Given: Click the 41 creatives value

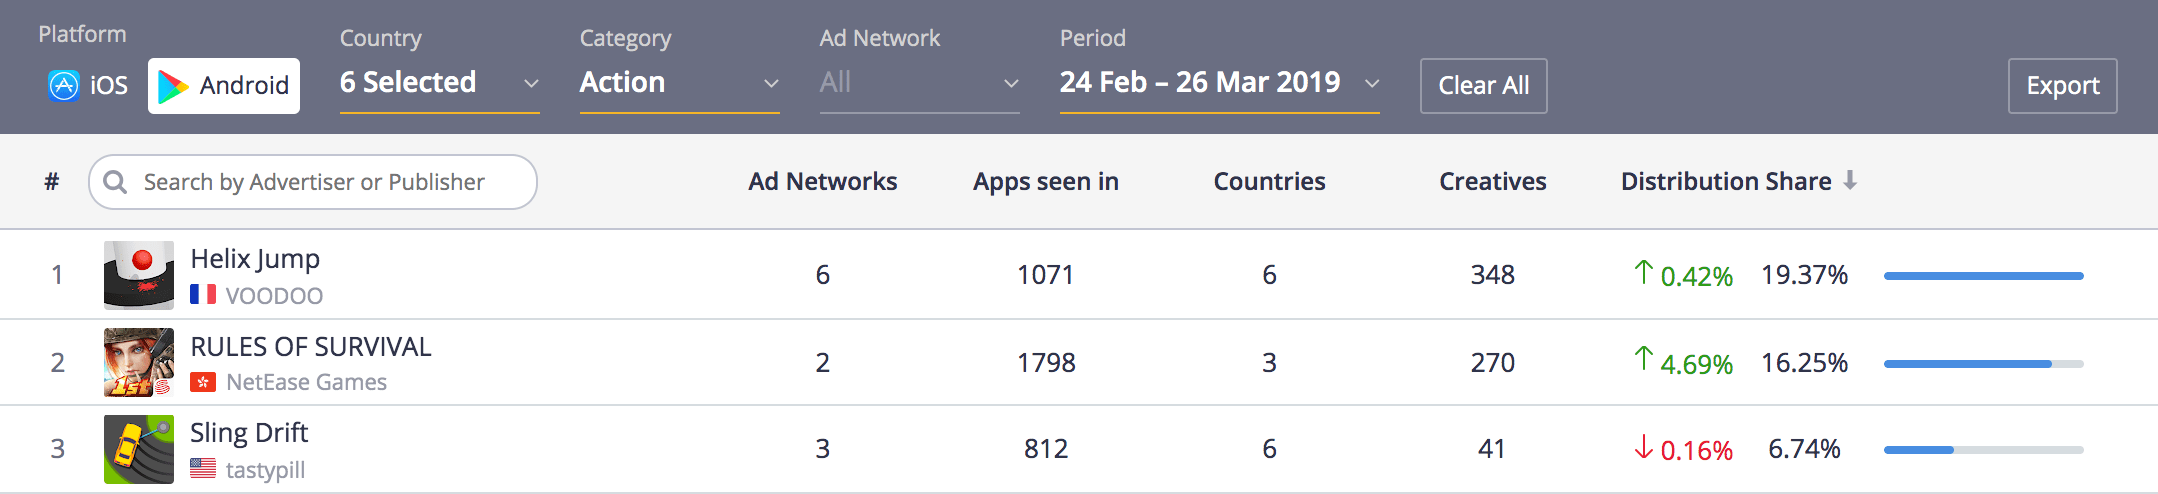Looking at the screenshot, I should pos(1492,449).
